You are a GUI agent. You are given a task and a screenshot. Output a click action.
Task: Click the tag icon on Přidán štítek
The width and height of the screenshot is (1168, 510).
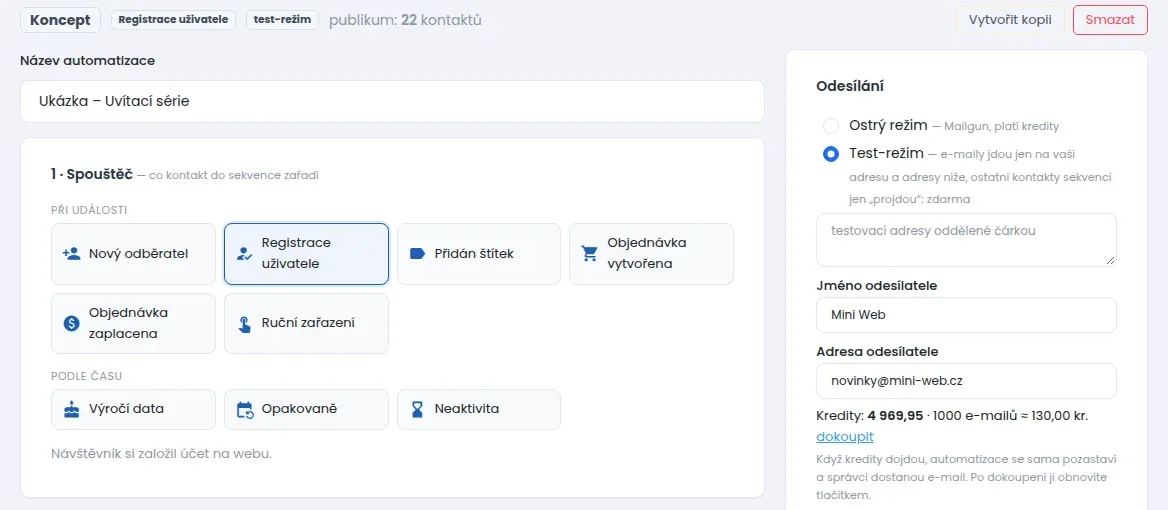coord(417,254)
